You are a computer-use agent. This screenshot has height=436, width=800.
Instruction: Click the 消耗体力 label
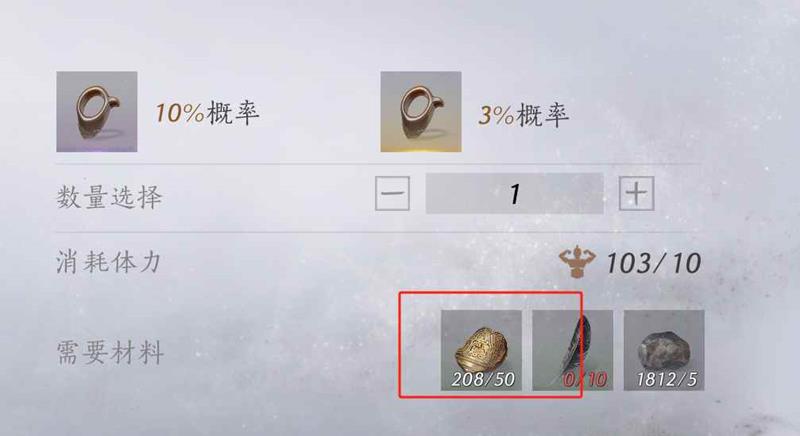109,262
